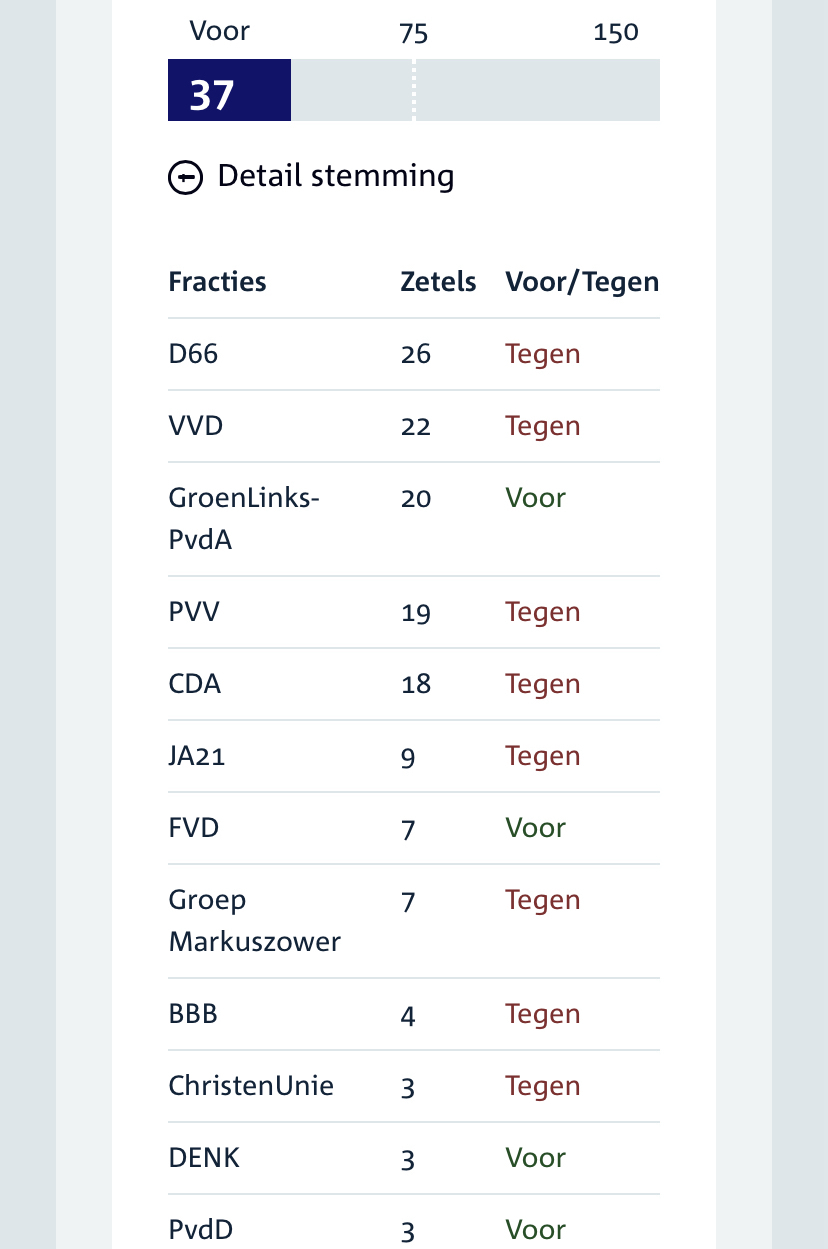Click the Fracties column header
This screenshot has height=1249, width=828.
coord(217,282)
